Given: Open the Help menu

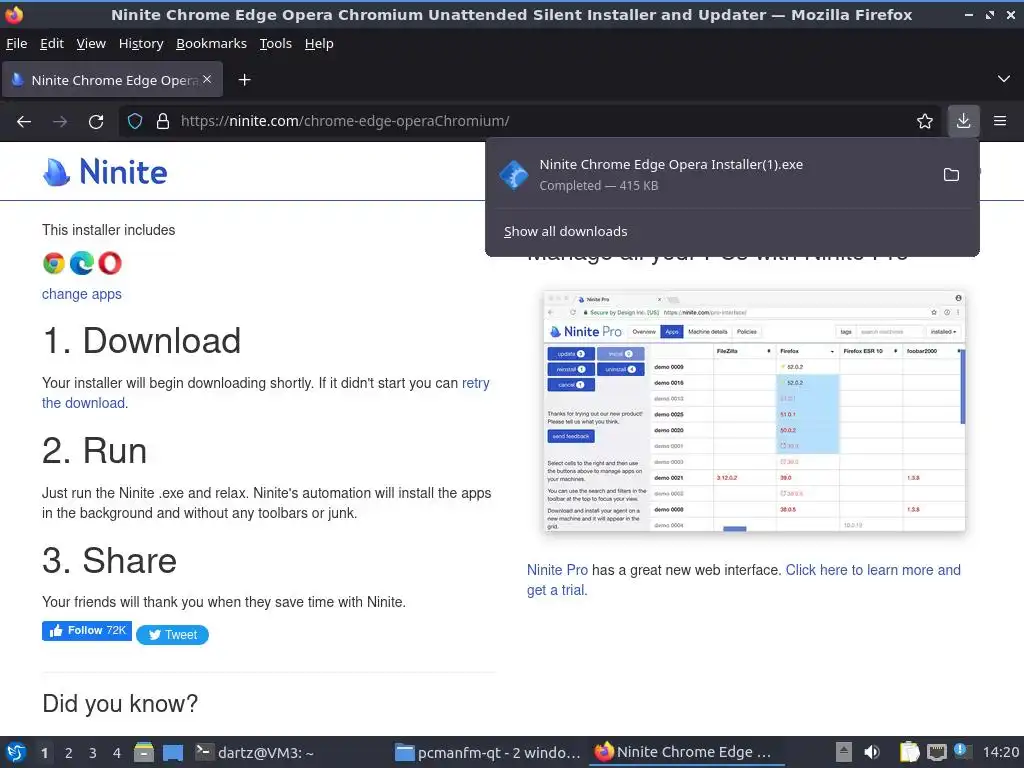Looking at the screenshot, I should point(319,44).
